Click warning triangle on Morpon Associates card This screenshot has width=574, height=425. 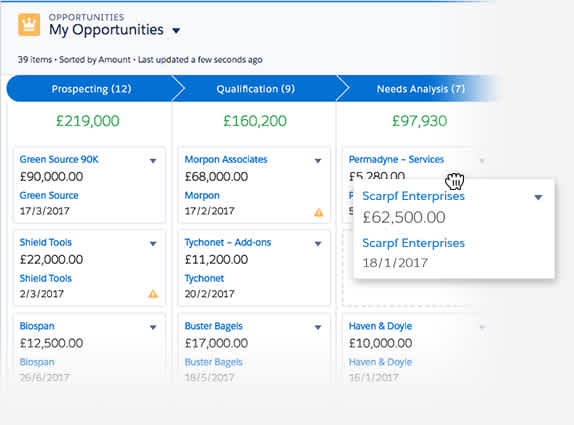[319, 212]
